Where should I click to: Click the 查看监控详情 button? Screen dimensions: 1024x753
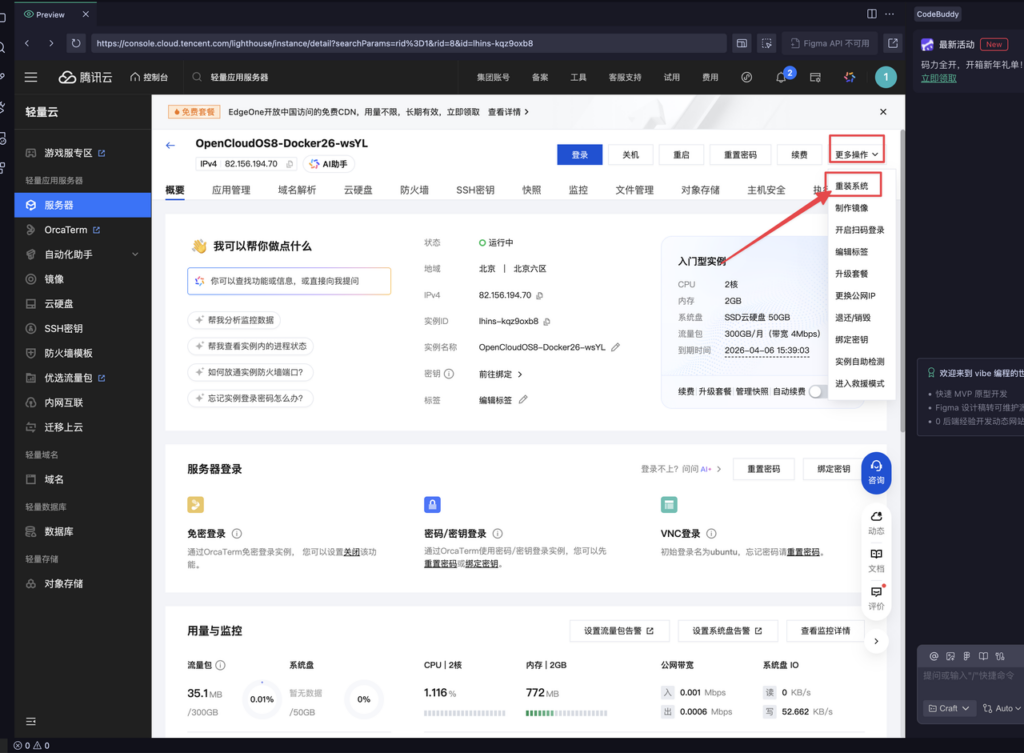click(825, 631)
